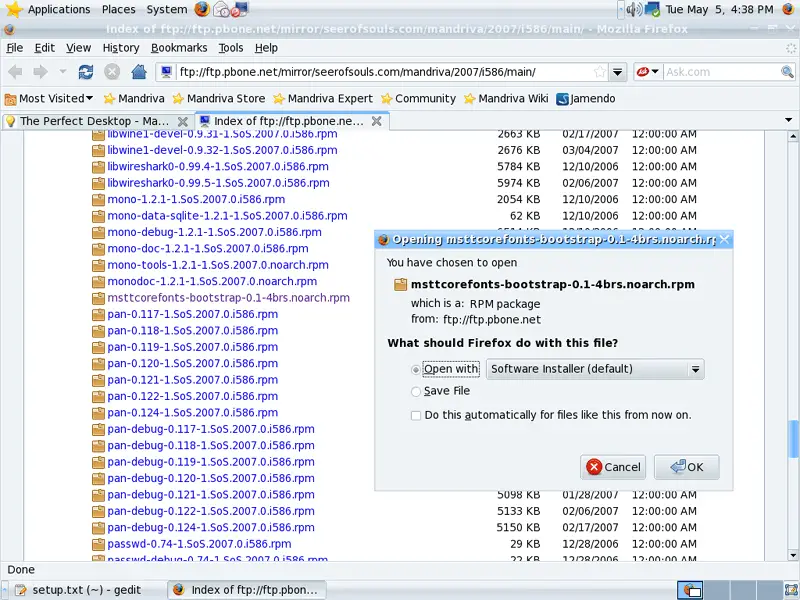800x600 pixels.
Task: Click package icon beside pan-debug-0.124-1 rpm
Action: tap(98, 528)
